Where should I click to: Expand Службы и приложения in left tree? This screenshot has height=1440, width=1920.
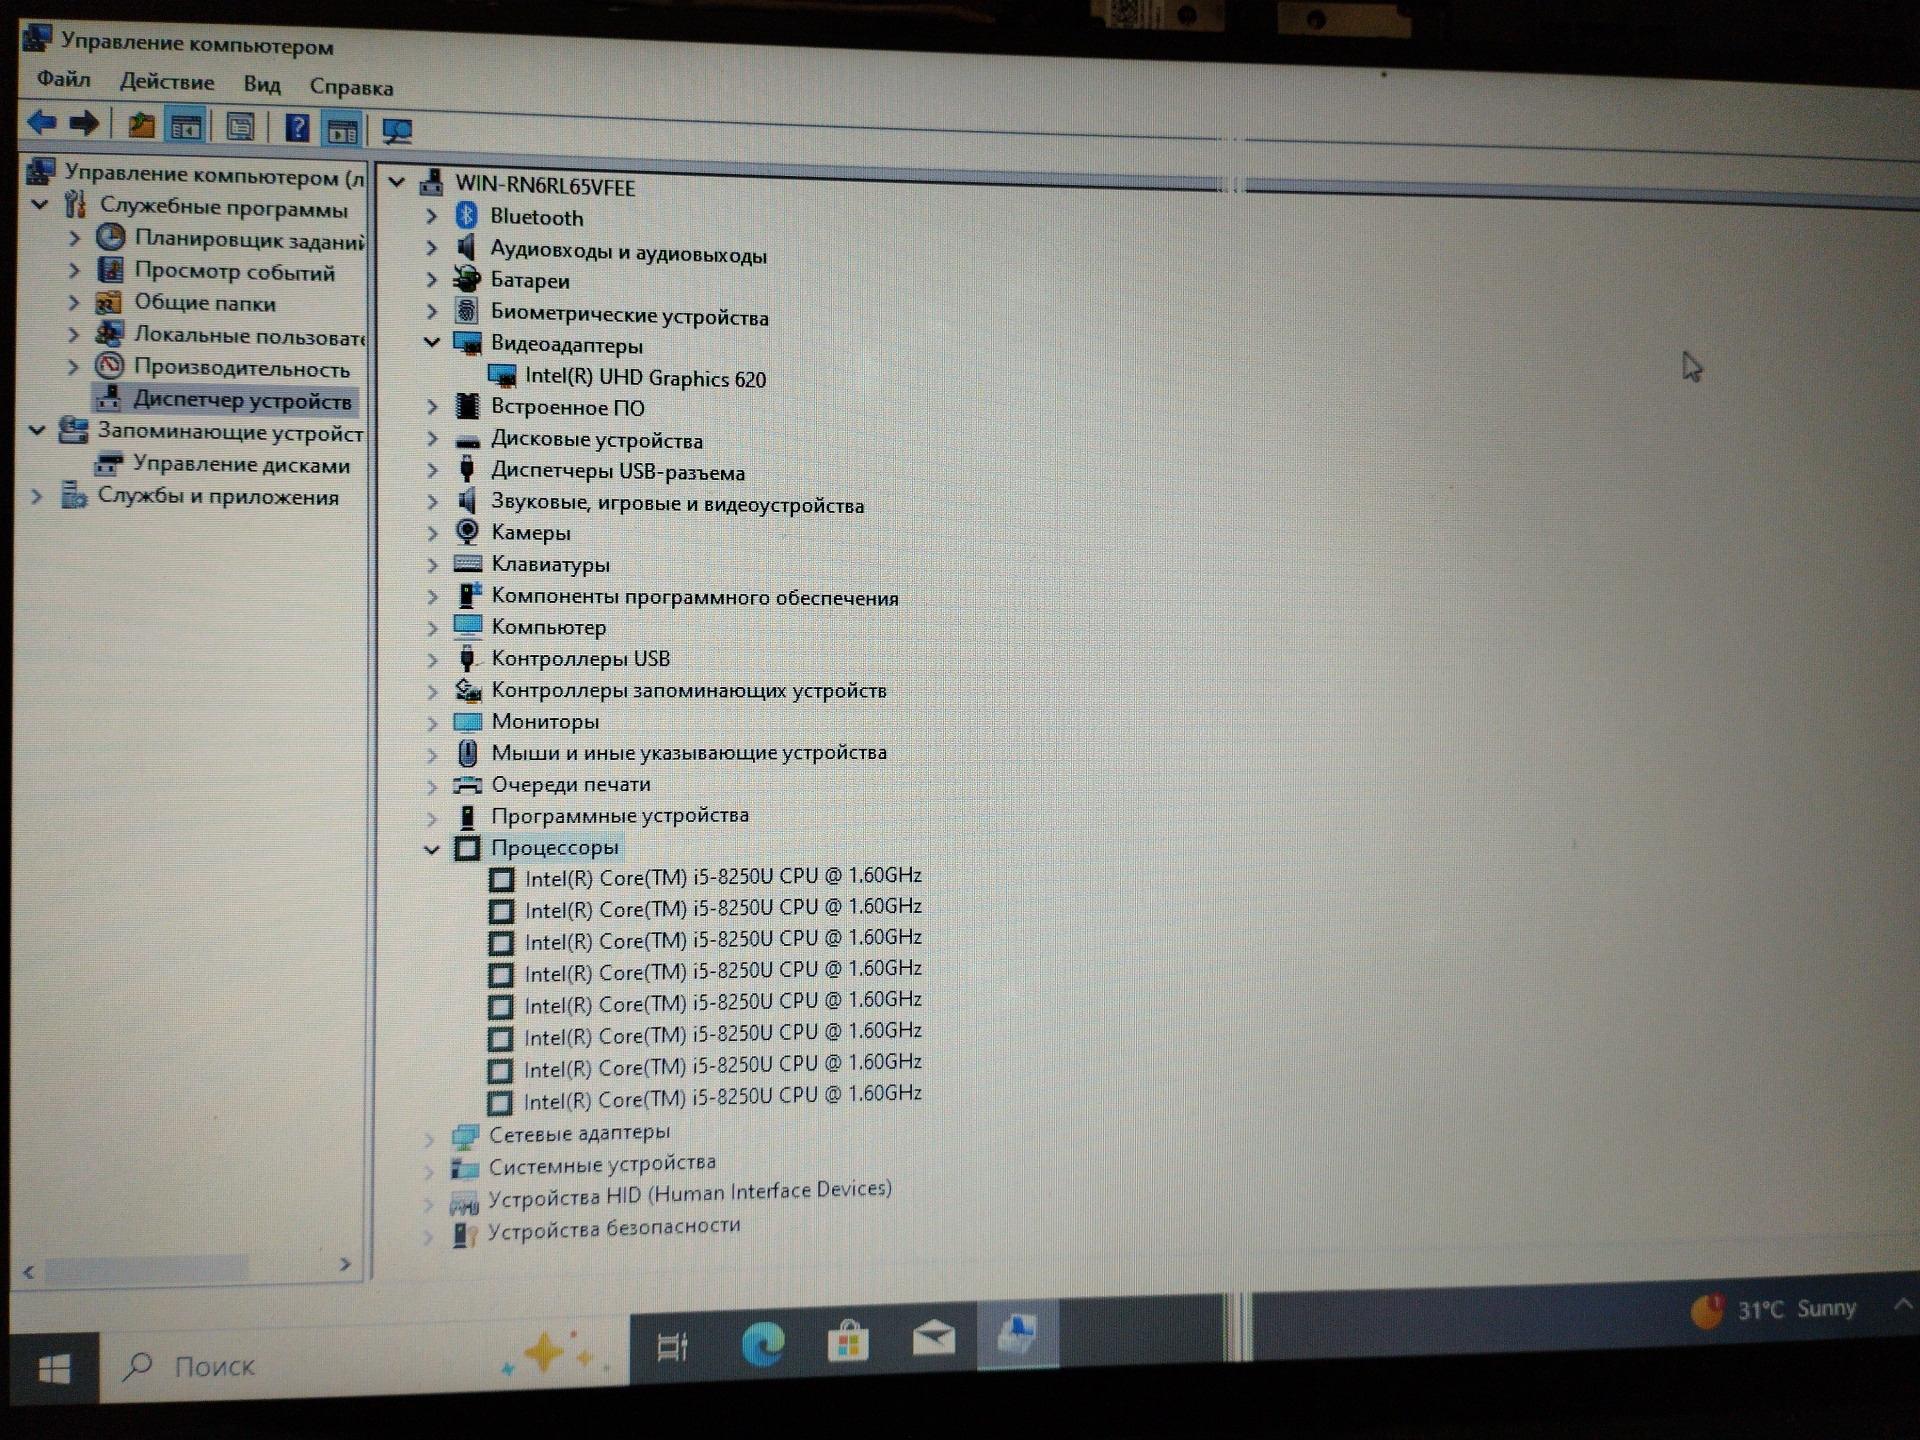coord(37,495)
